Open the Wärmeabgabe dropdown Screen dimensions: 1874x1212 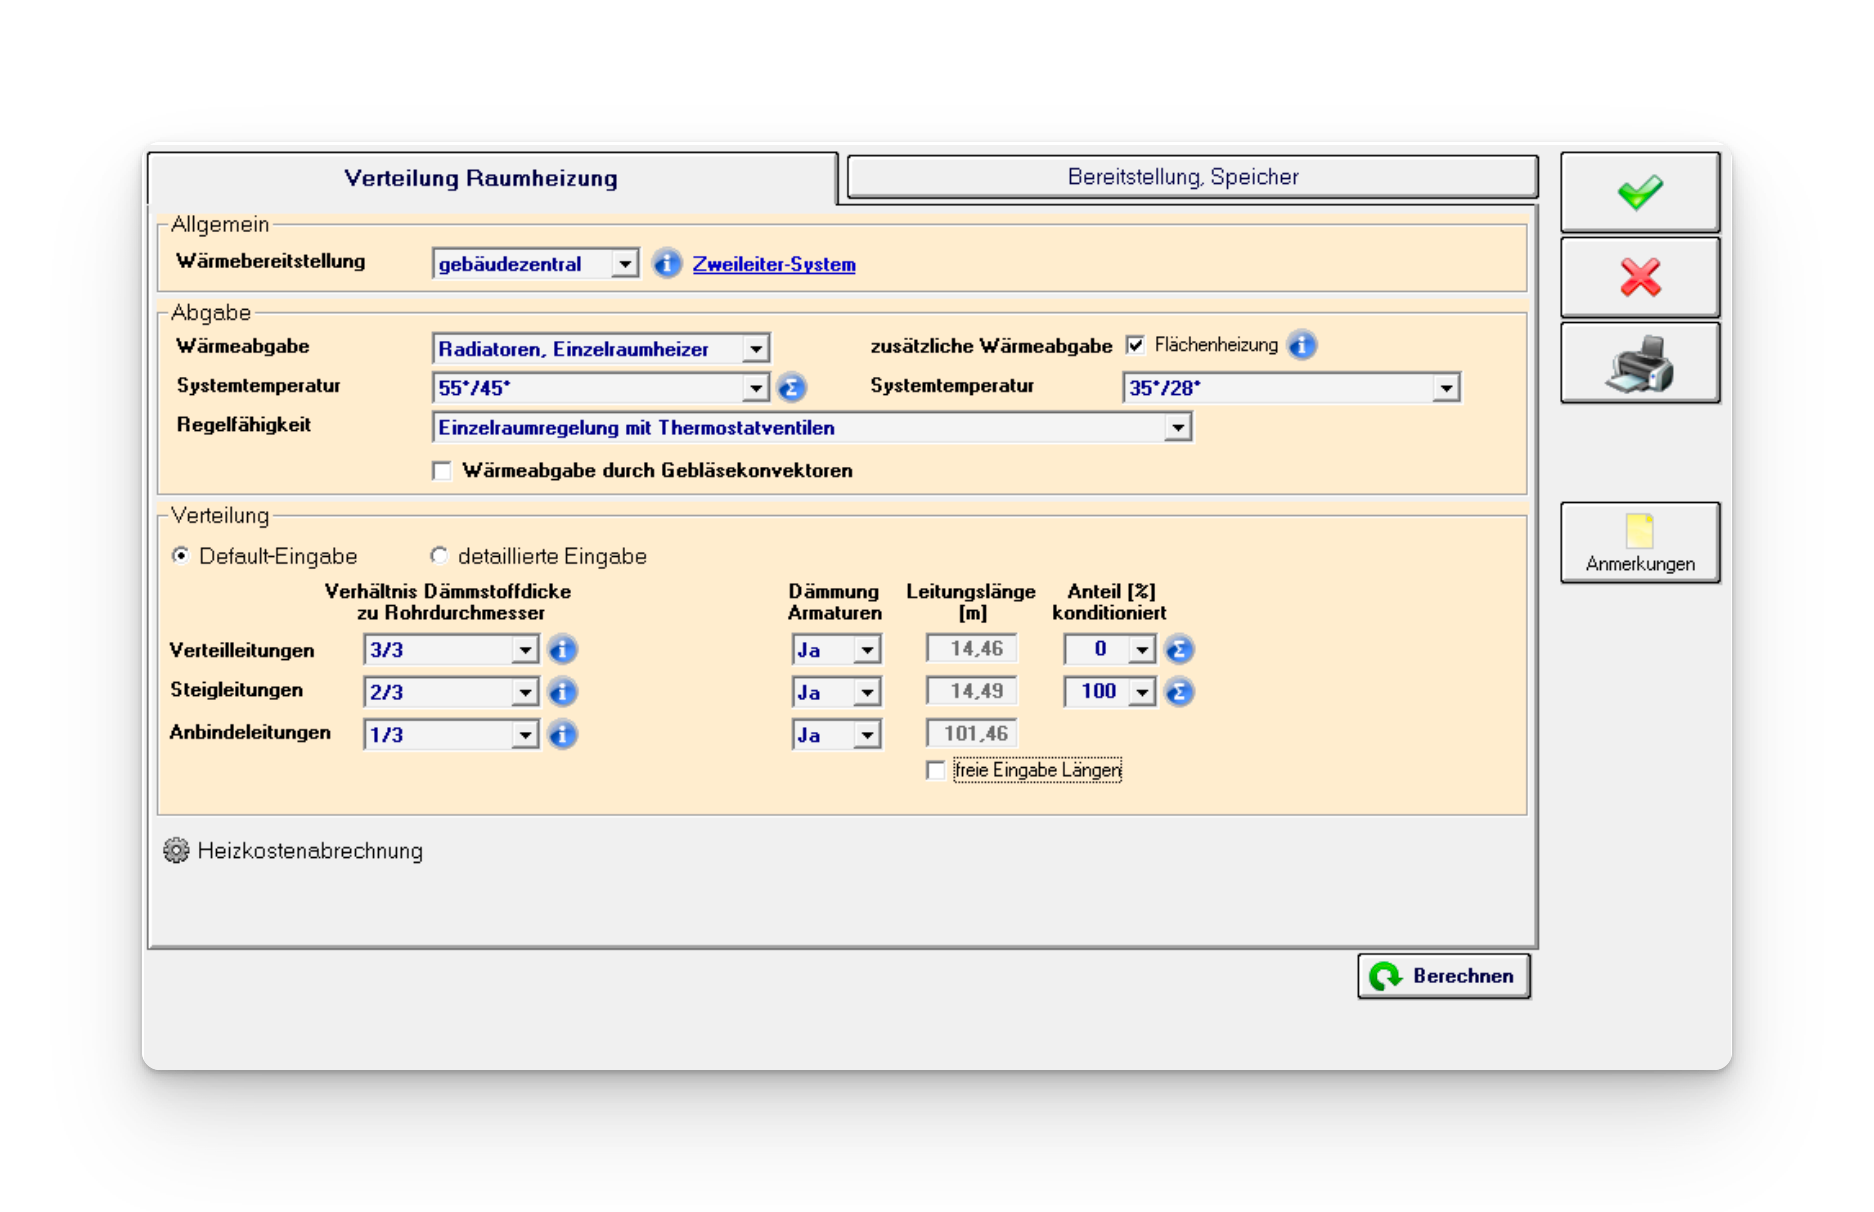coord(756,349)
